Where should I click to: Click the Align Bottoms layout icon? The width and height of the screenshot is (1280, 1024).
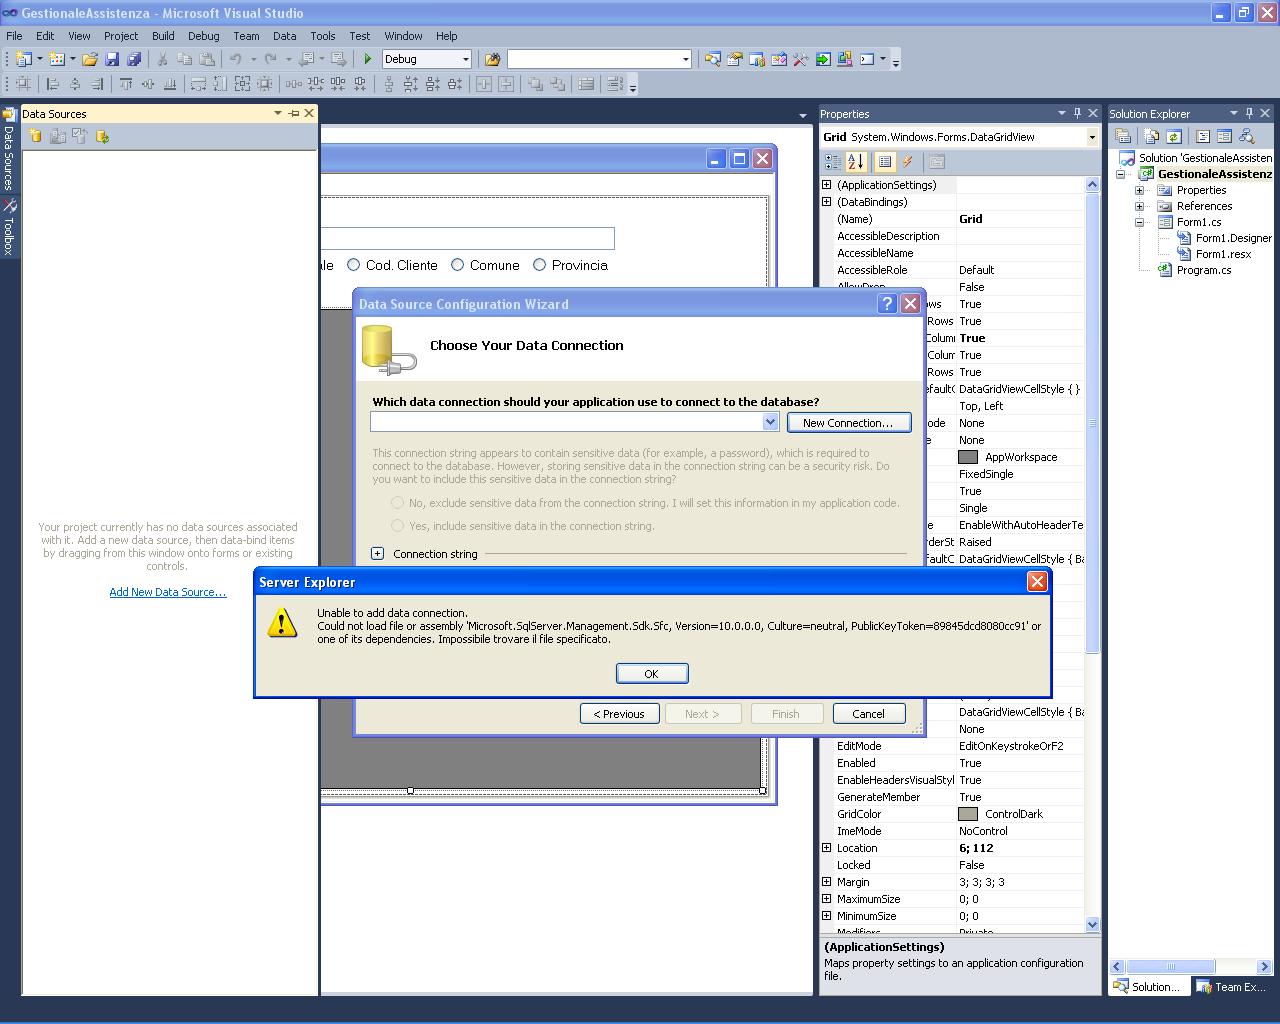pos(170,84)
